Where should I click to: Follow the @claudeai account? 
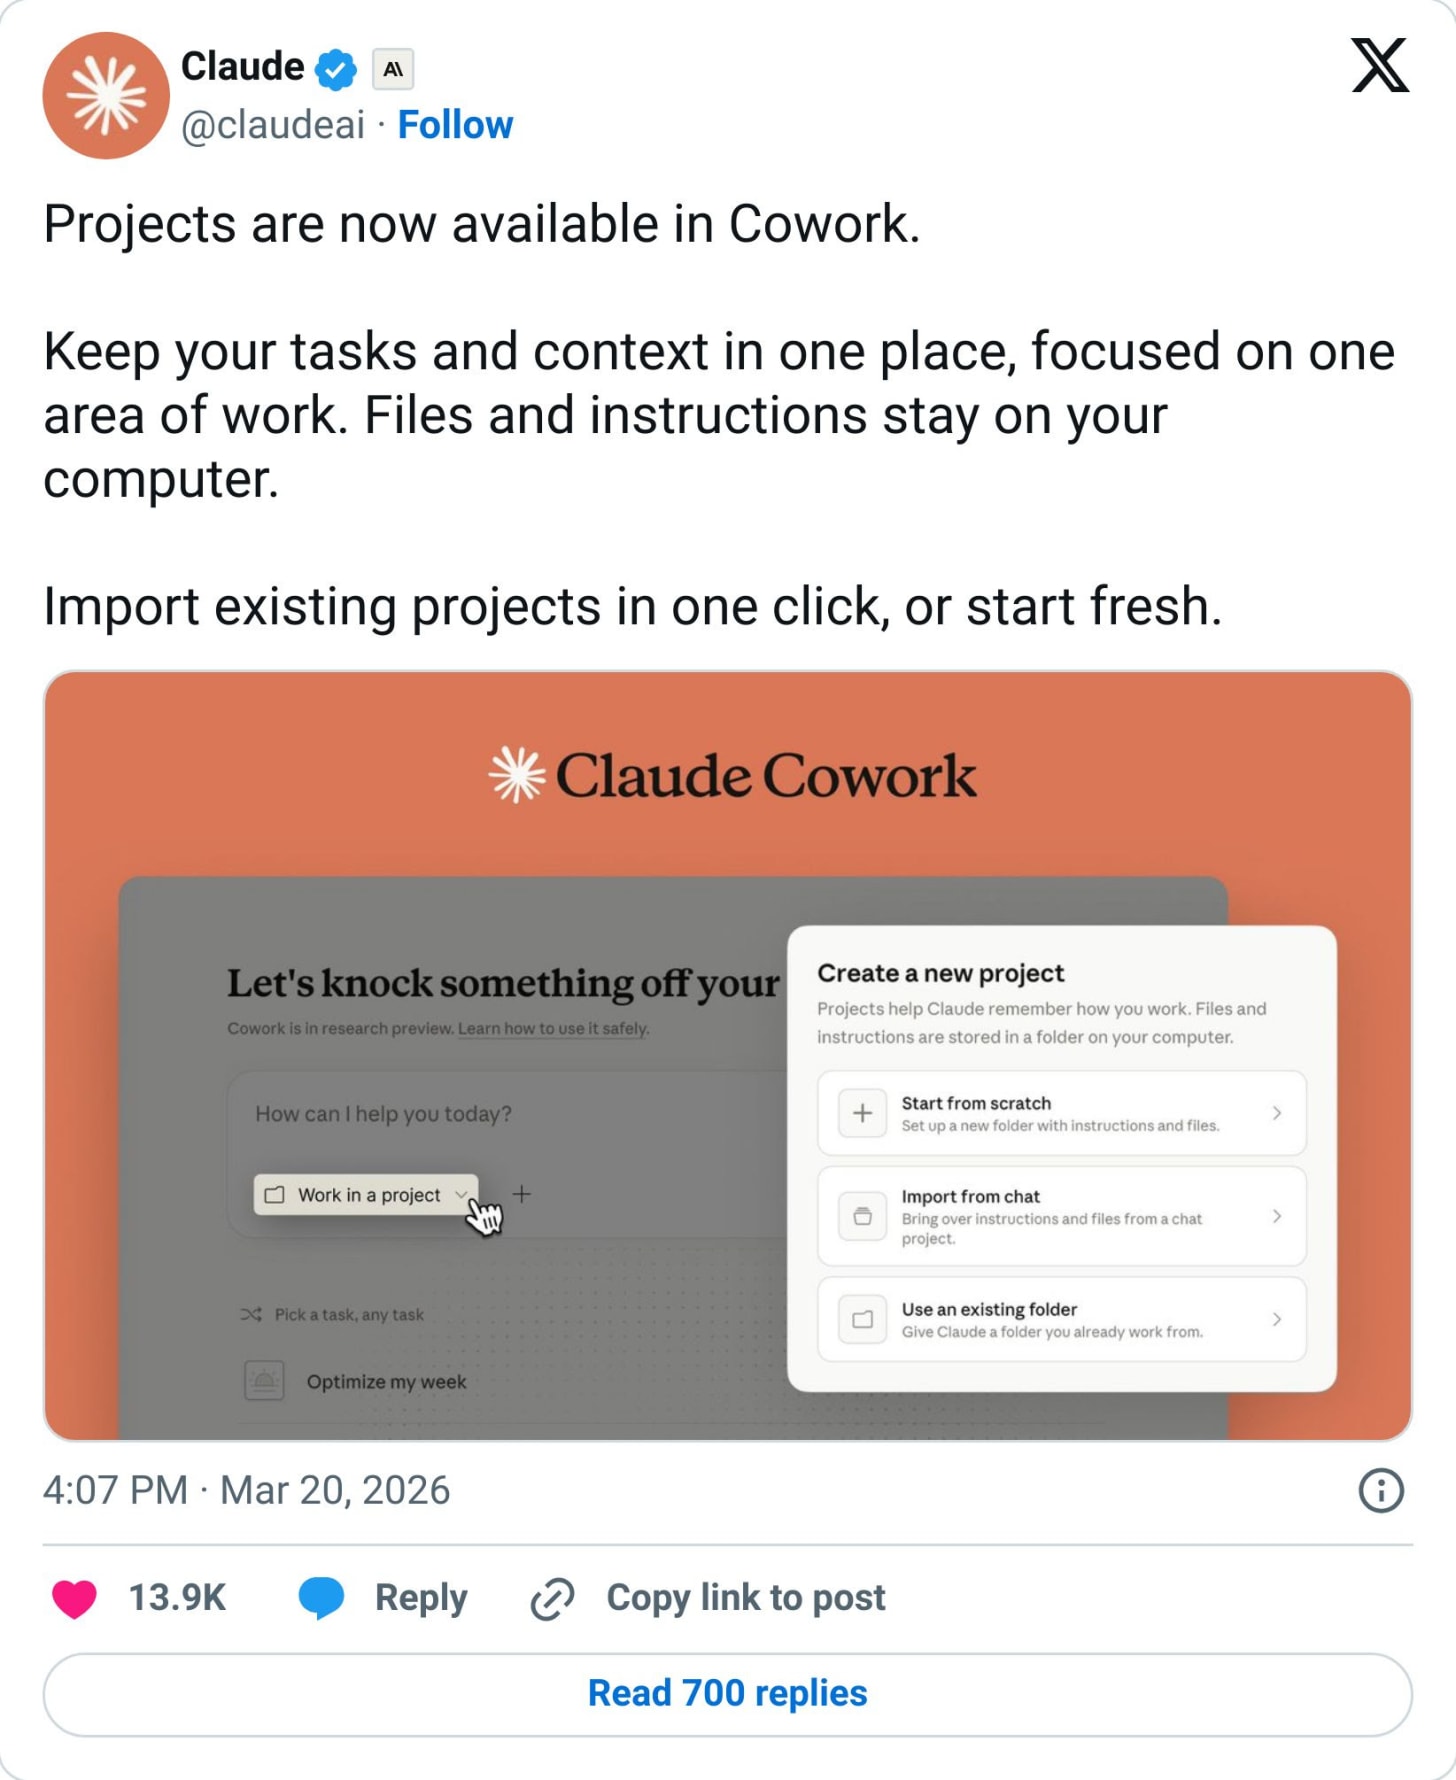tap(456, 124)
